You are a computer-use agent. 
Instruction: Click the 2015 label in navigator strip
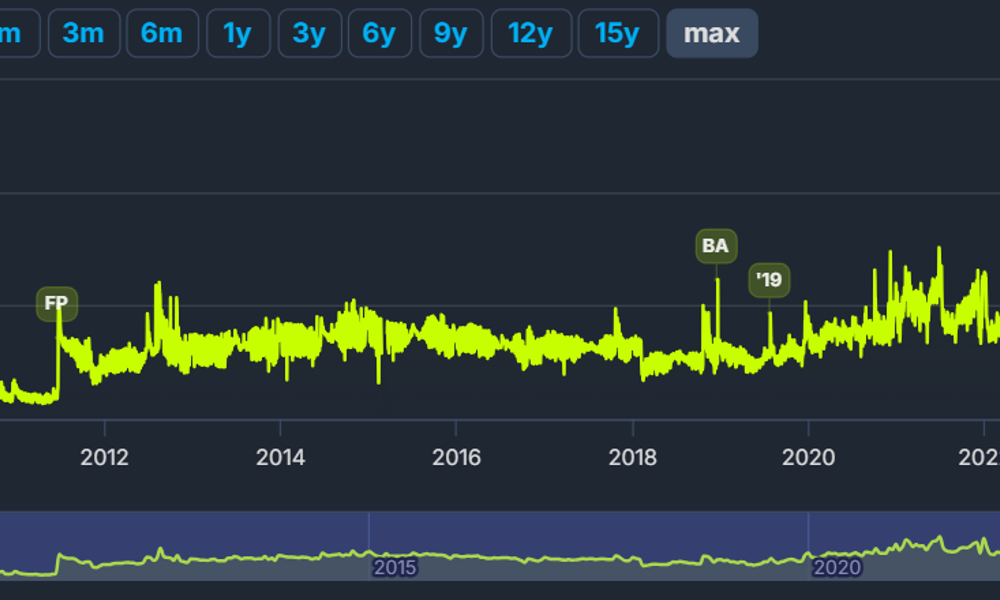pyautogui.click(x=395, y=568)
